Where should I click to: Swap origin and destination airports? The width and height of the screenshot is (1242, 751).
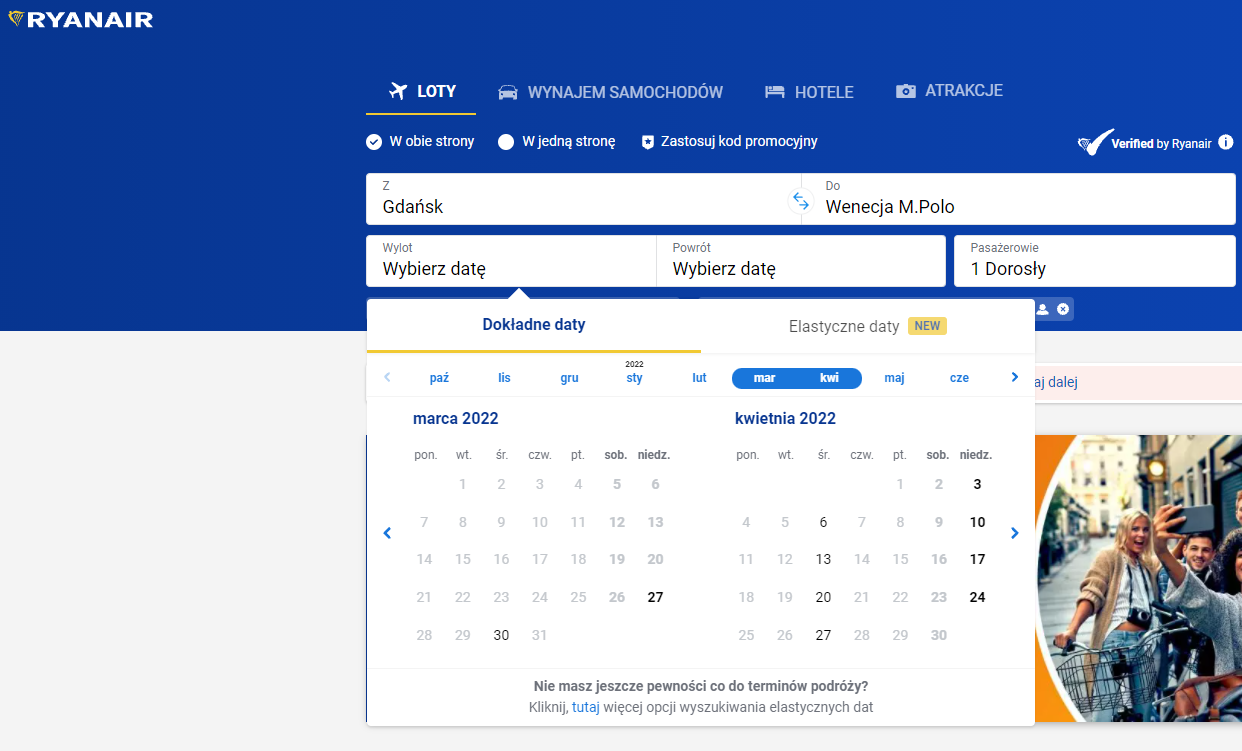[800, 200]
